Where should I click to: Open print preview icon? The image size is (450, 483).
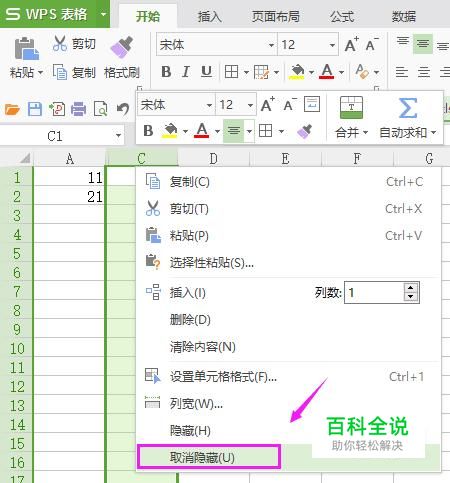[100, 109]
